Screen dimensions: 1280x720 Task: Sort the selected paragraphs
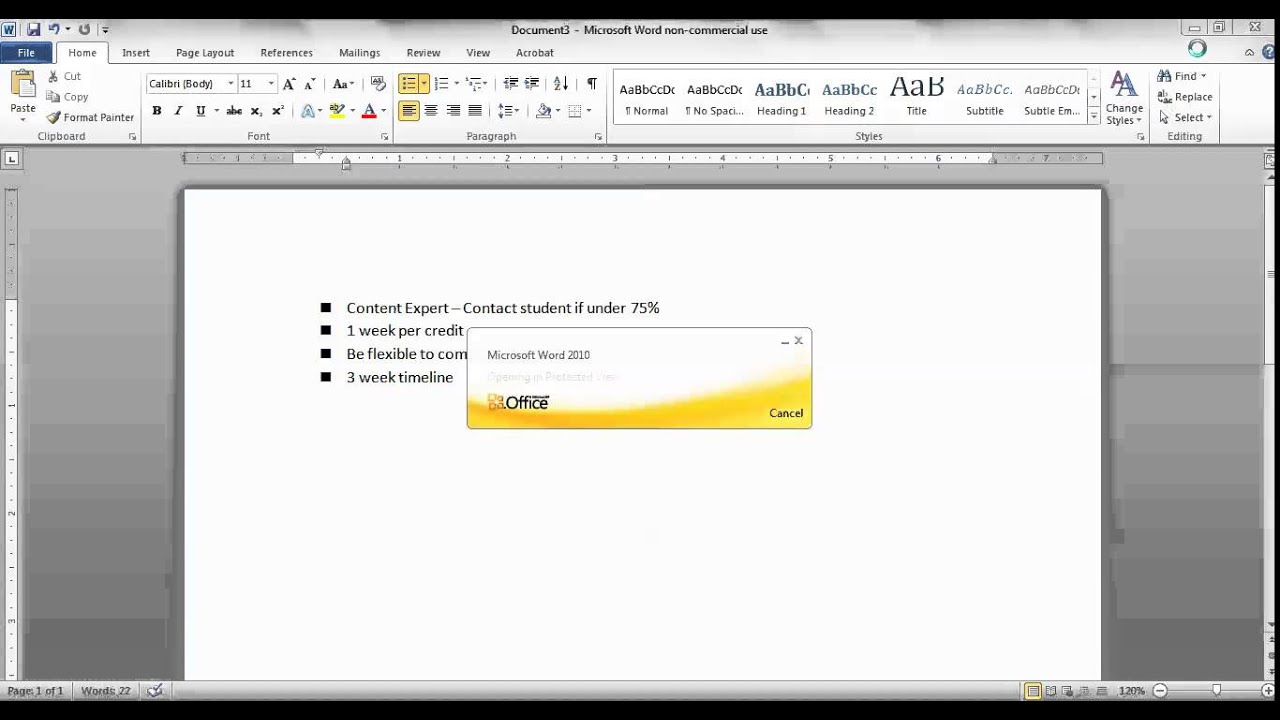(x=561, y=84)
